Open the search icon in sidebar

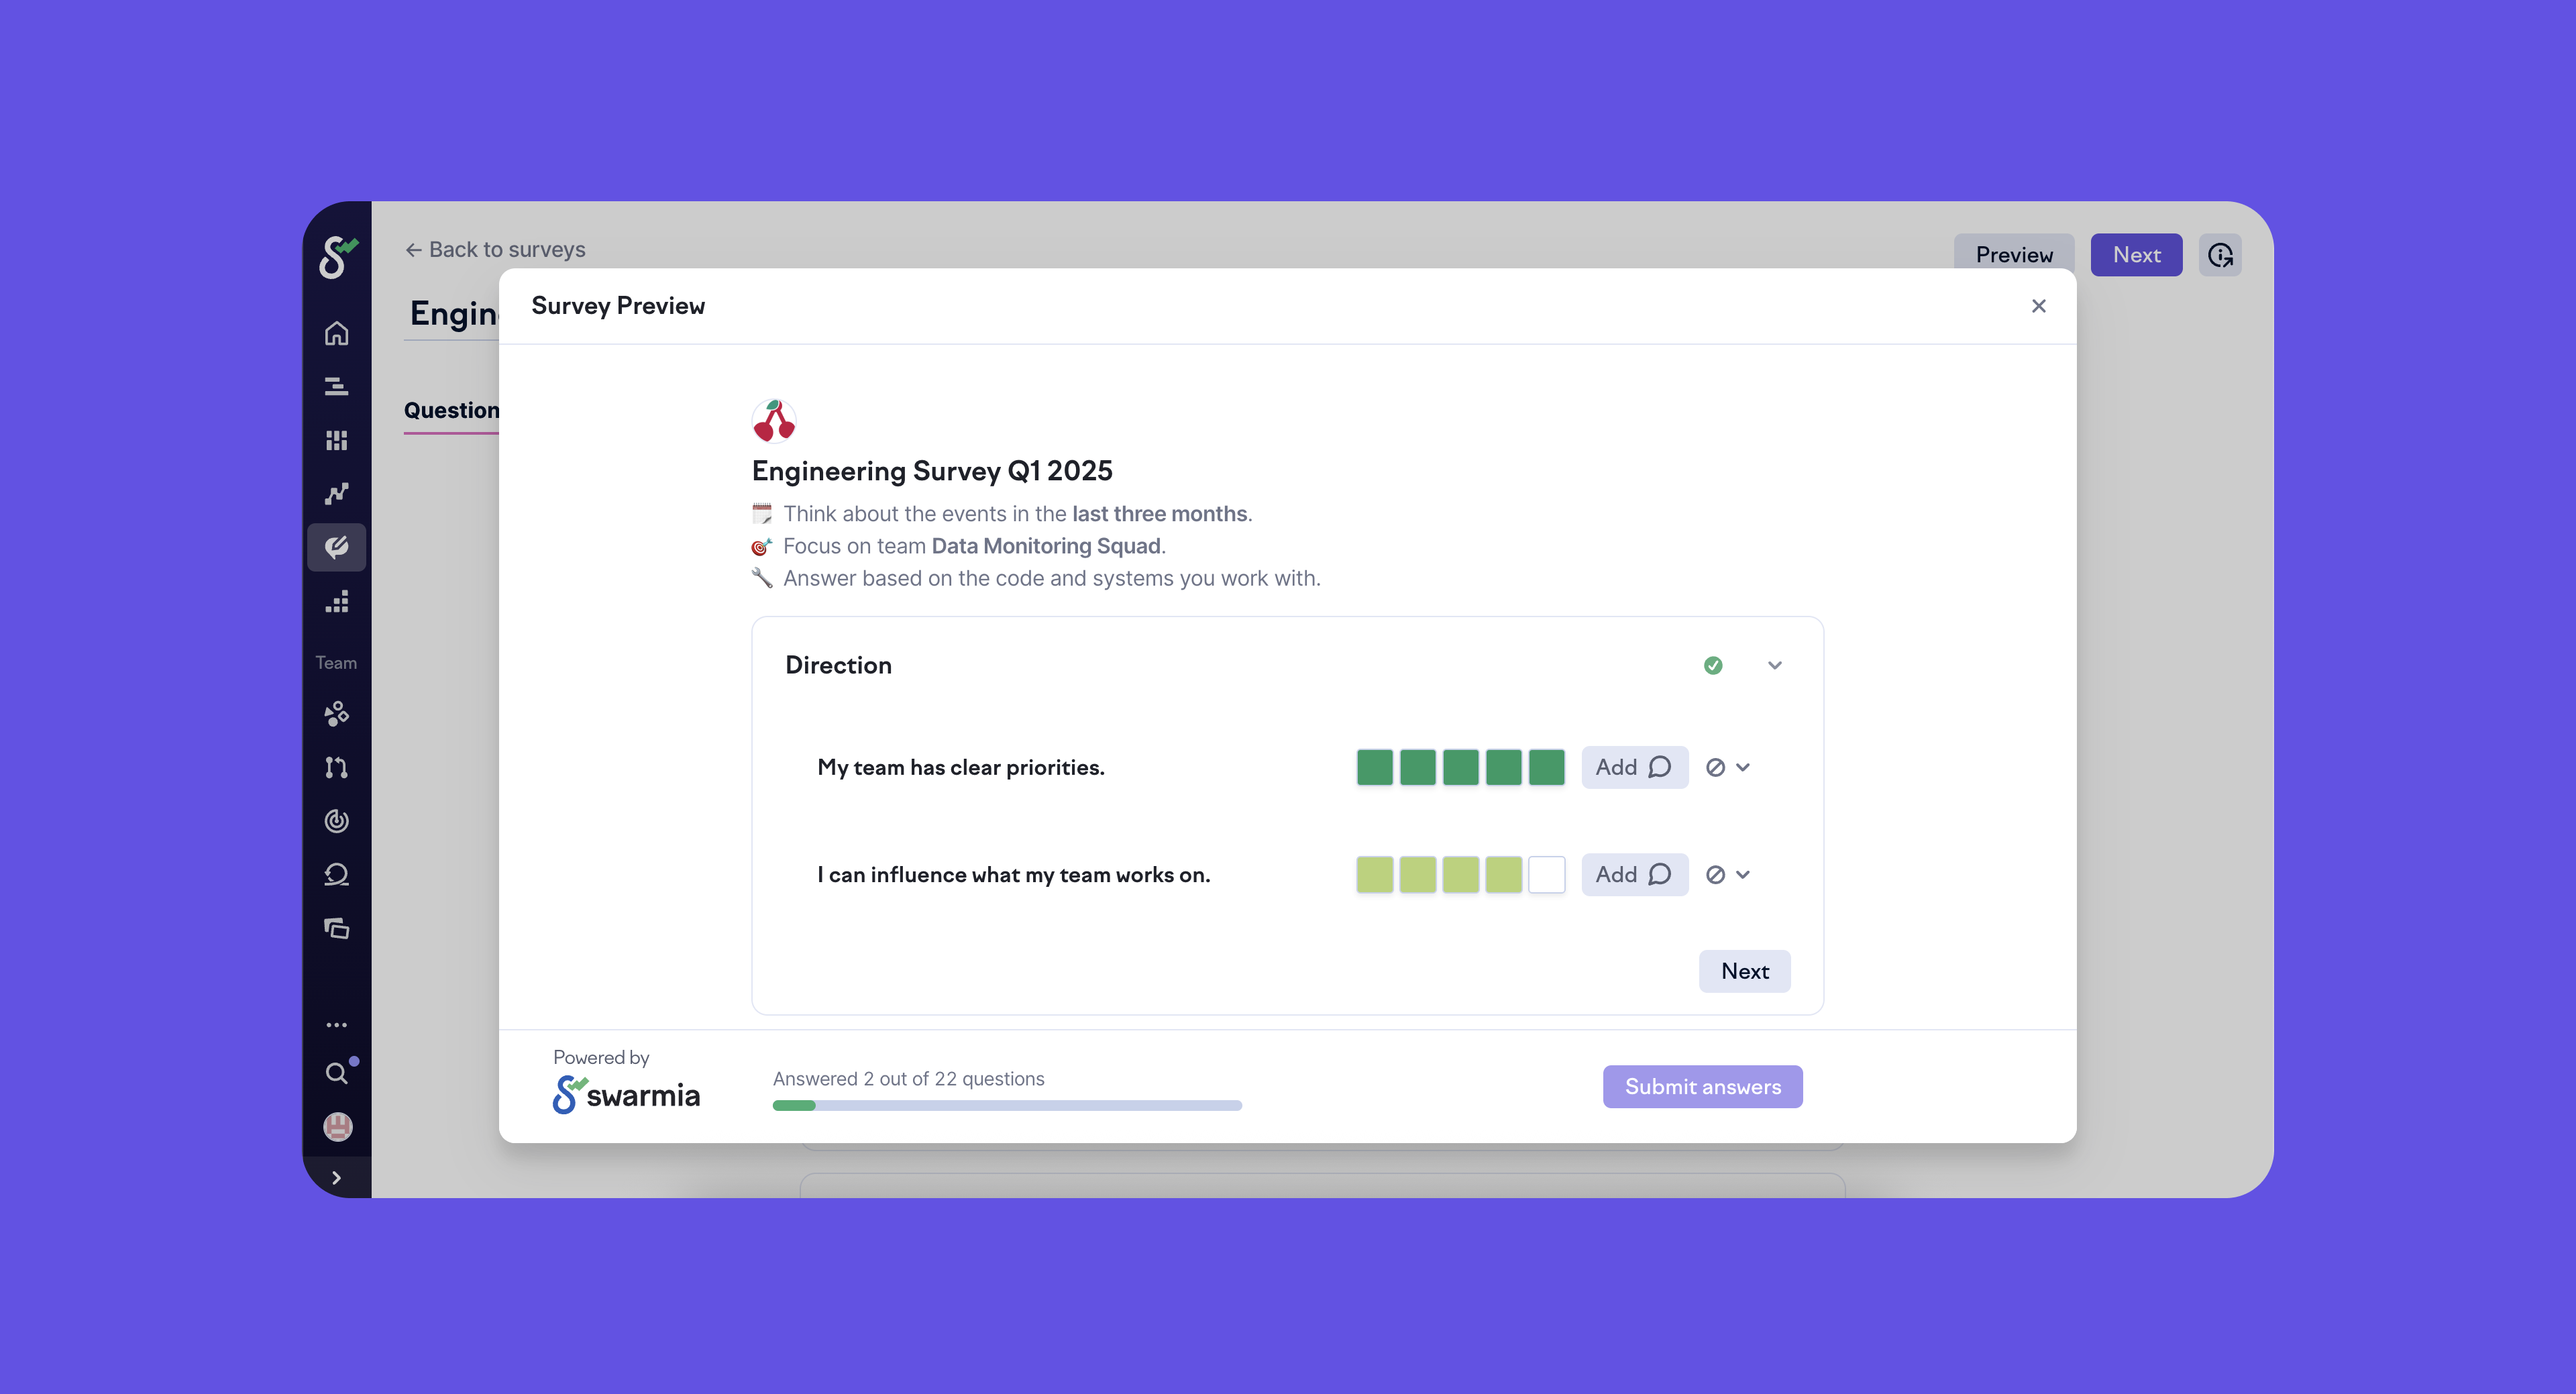point(336,1074)
